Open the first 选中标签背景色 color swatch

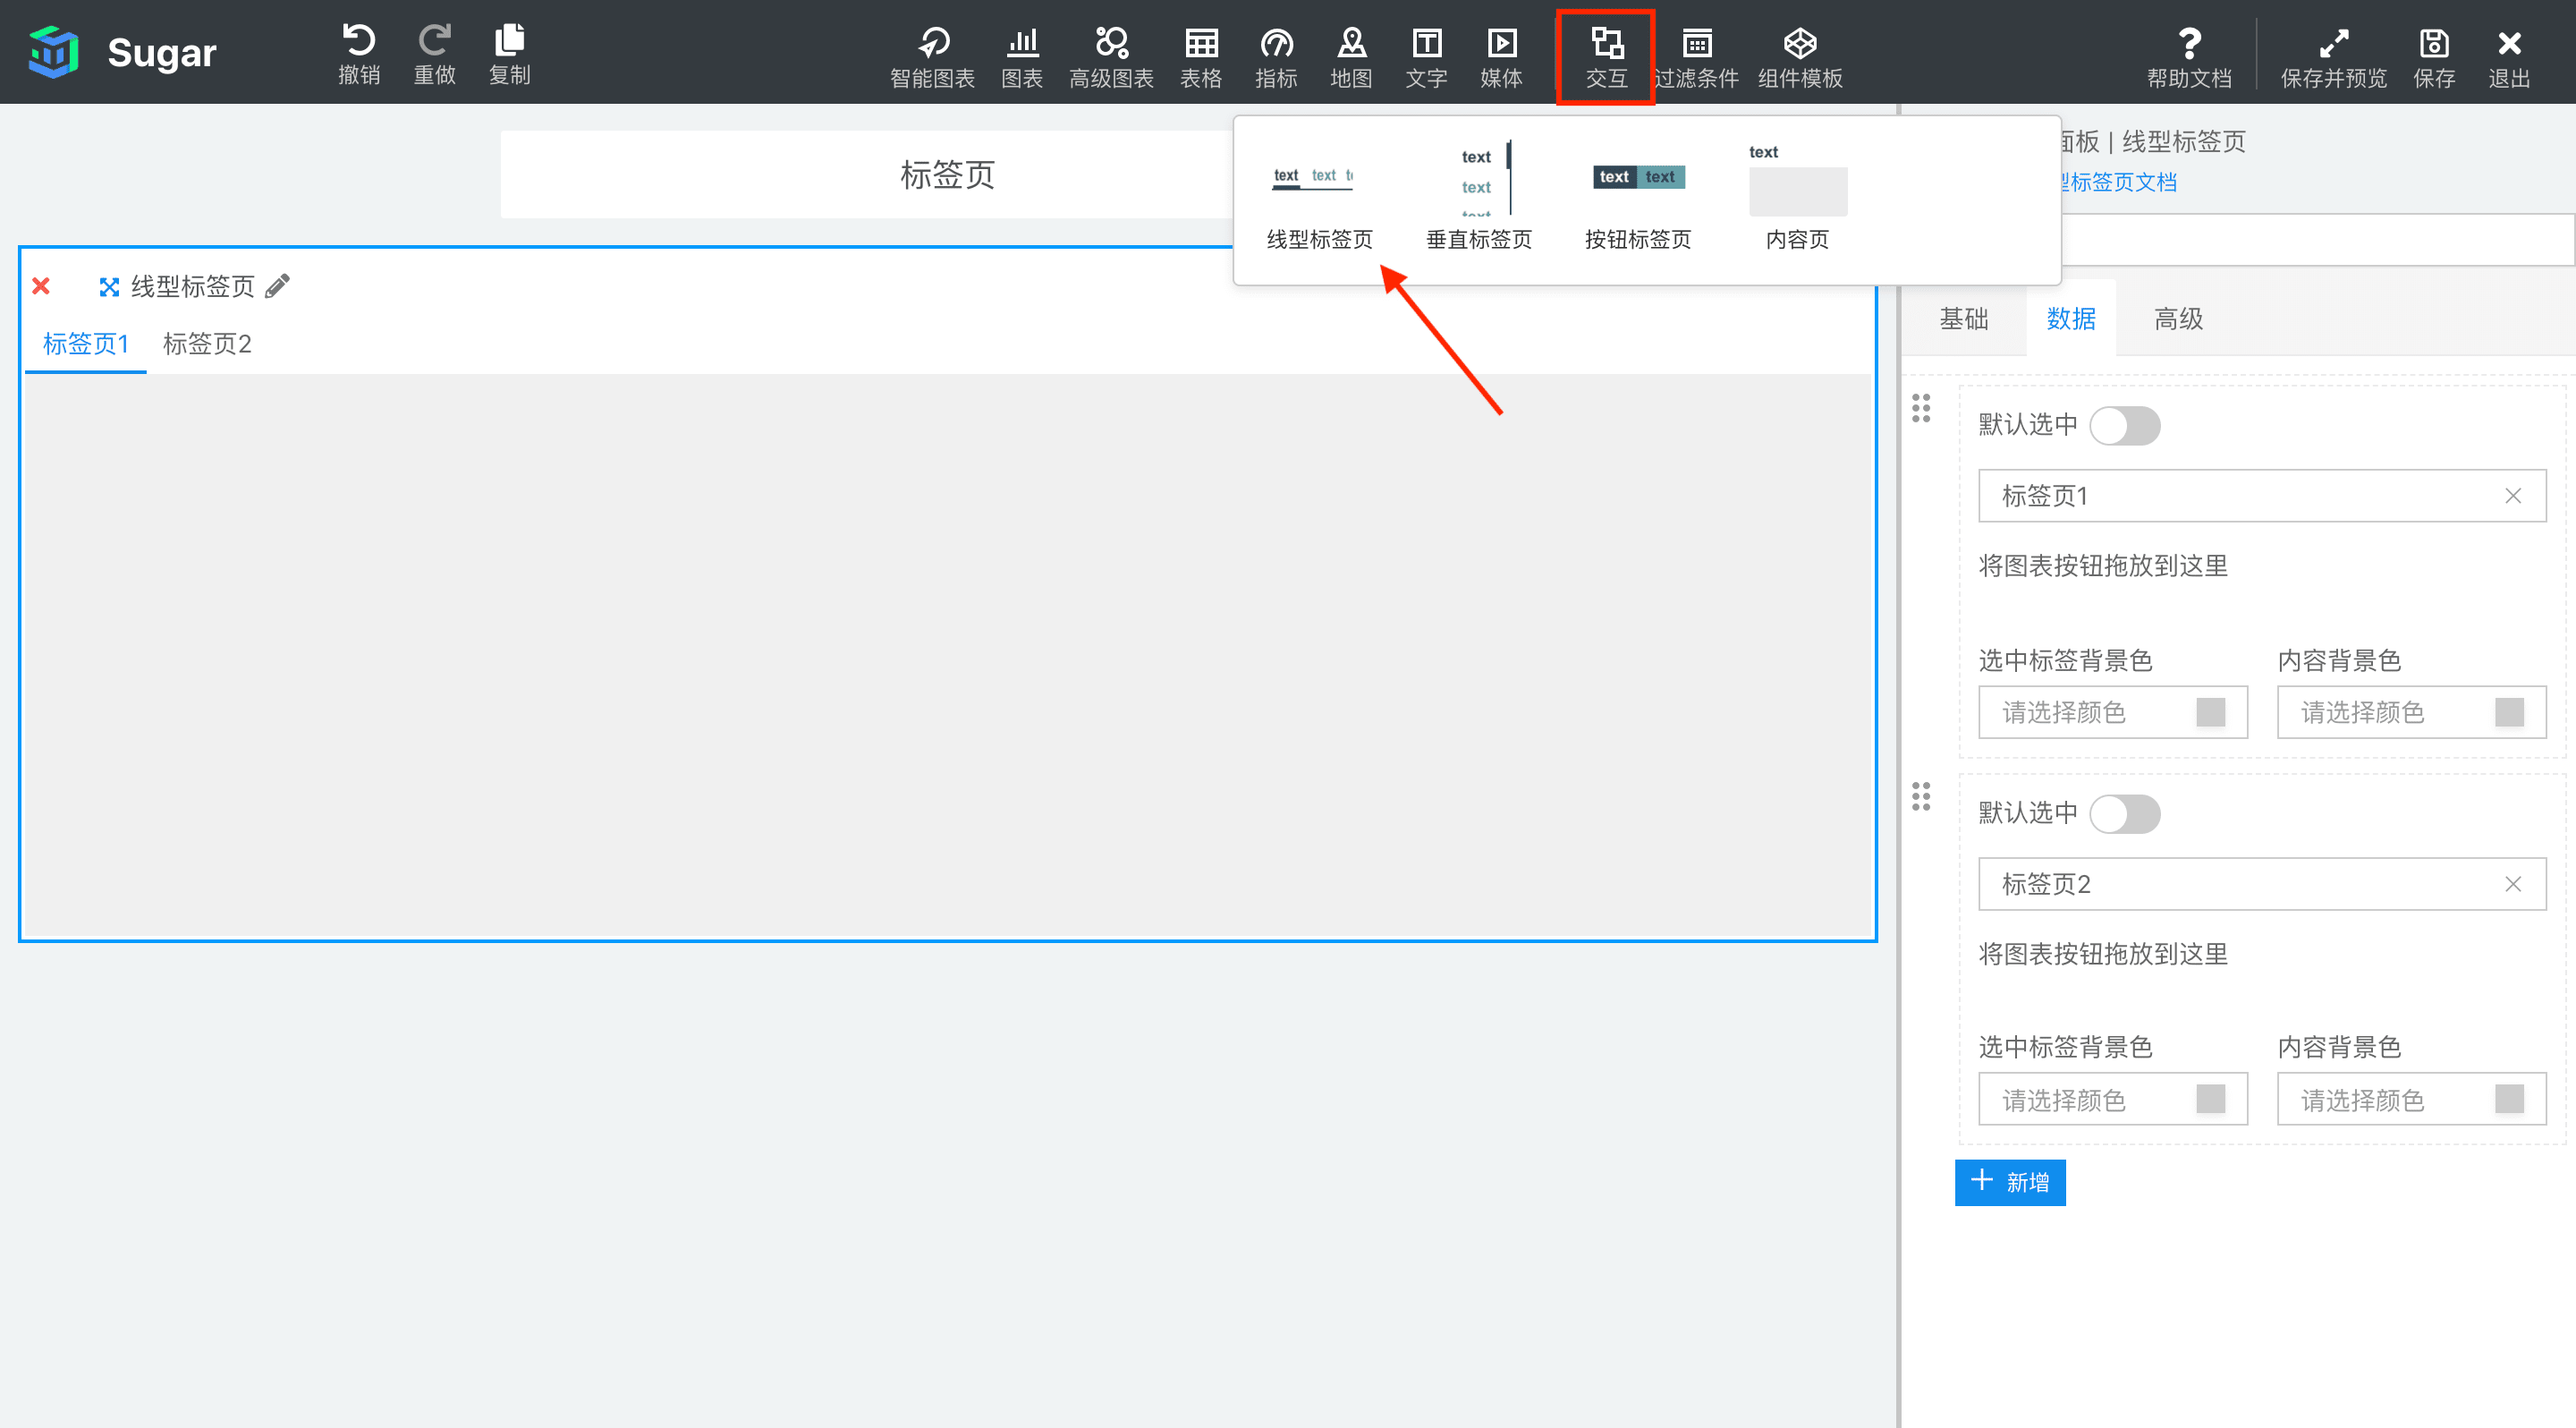click(2210, 712)
